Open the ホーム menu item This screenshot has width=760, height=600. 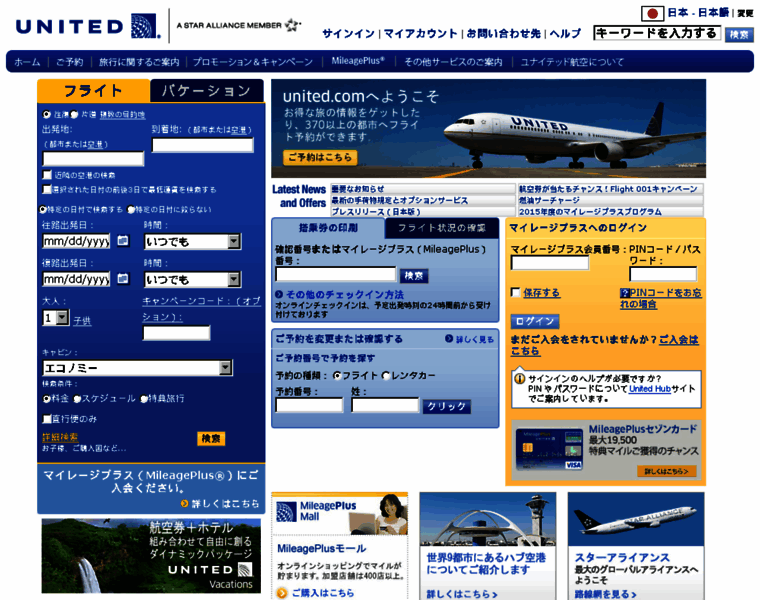(x=27, y=62)
